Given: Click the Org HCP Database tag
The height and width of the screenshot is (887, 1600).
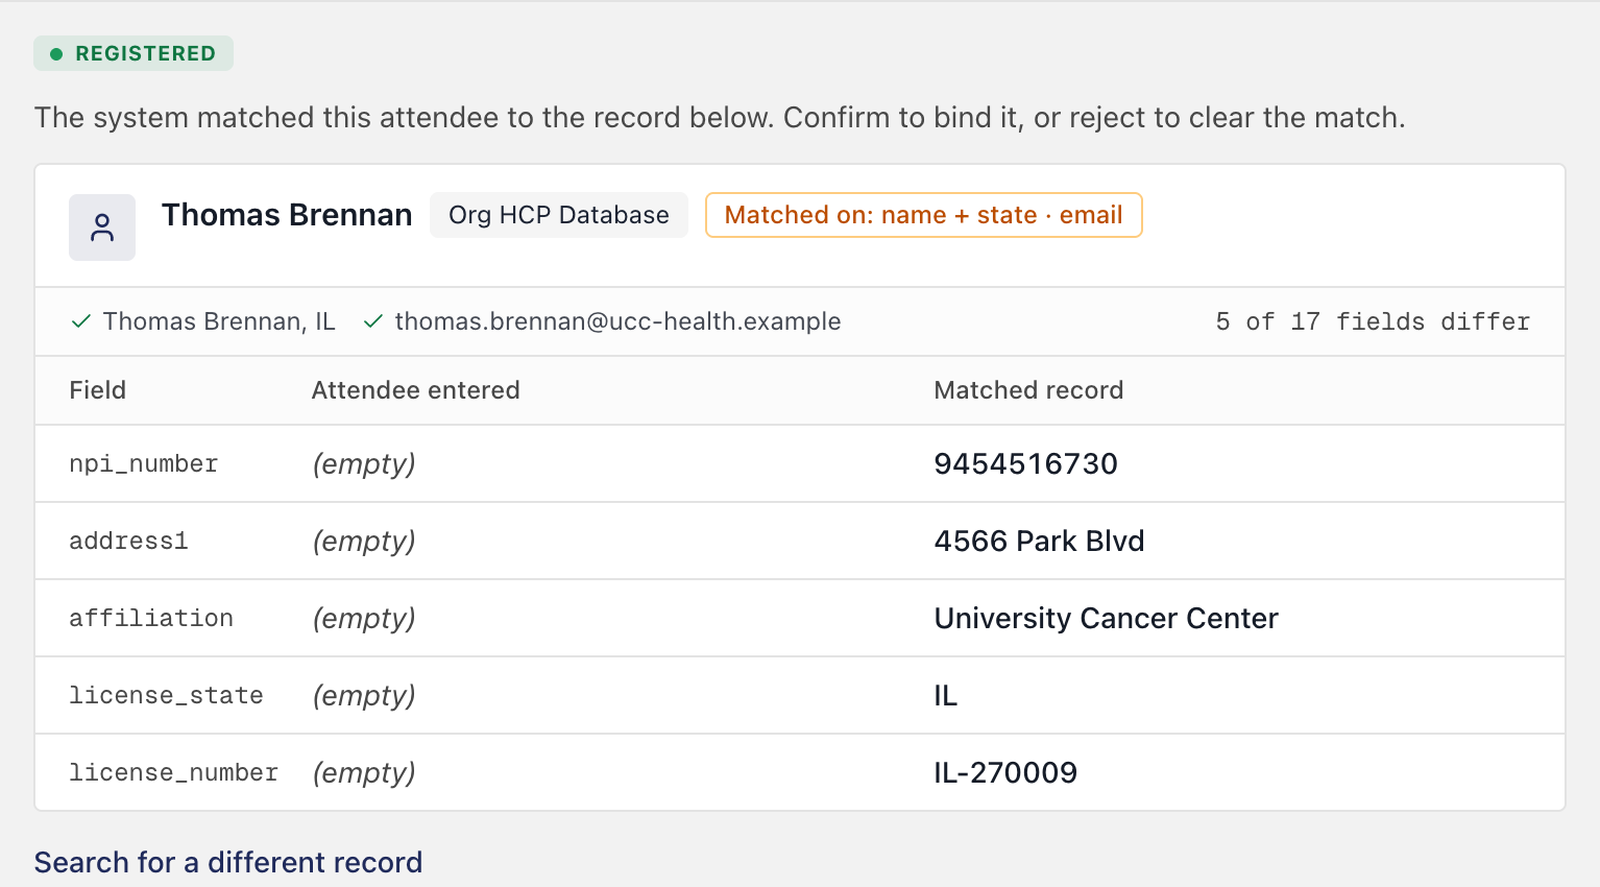Looking at the screenshot, I should 559,215.
